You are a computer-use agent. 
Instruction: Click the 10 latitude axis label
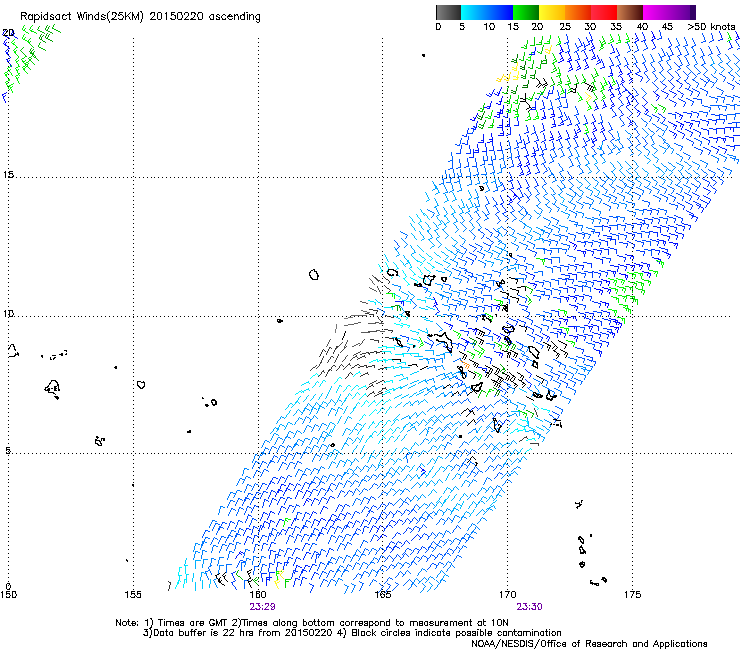8,314
